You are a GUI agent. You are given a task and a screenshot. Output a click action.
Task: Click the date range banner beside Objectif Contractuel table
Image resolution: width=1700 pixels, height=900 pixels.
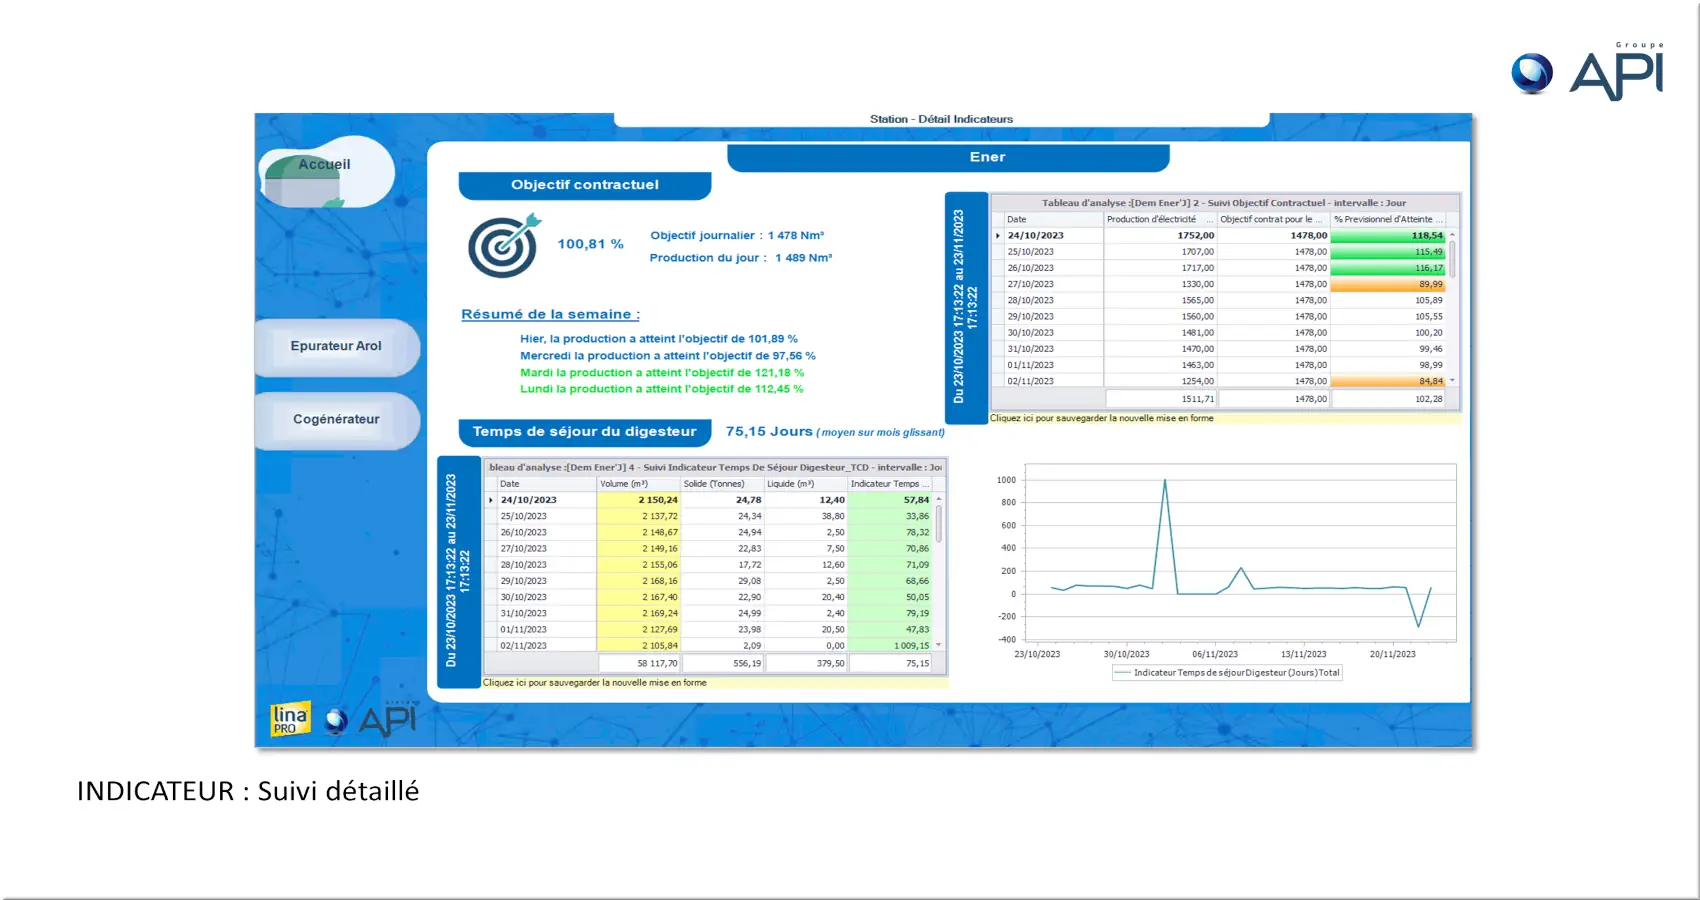[x=966, y=307]
